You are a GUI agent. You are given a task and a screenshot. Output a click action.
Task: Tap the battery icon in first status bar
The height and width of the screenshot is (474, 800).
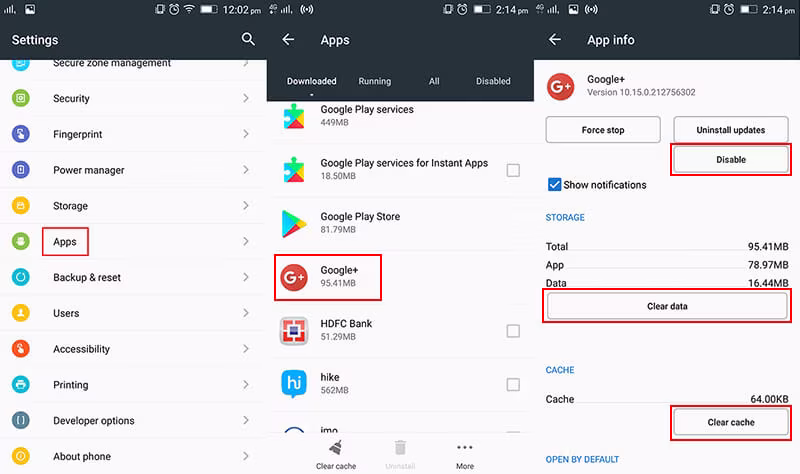[x=209, y=9]
